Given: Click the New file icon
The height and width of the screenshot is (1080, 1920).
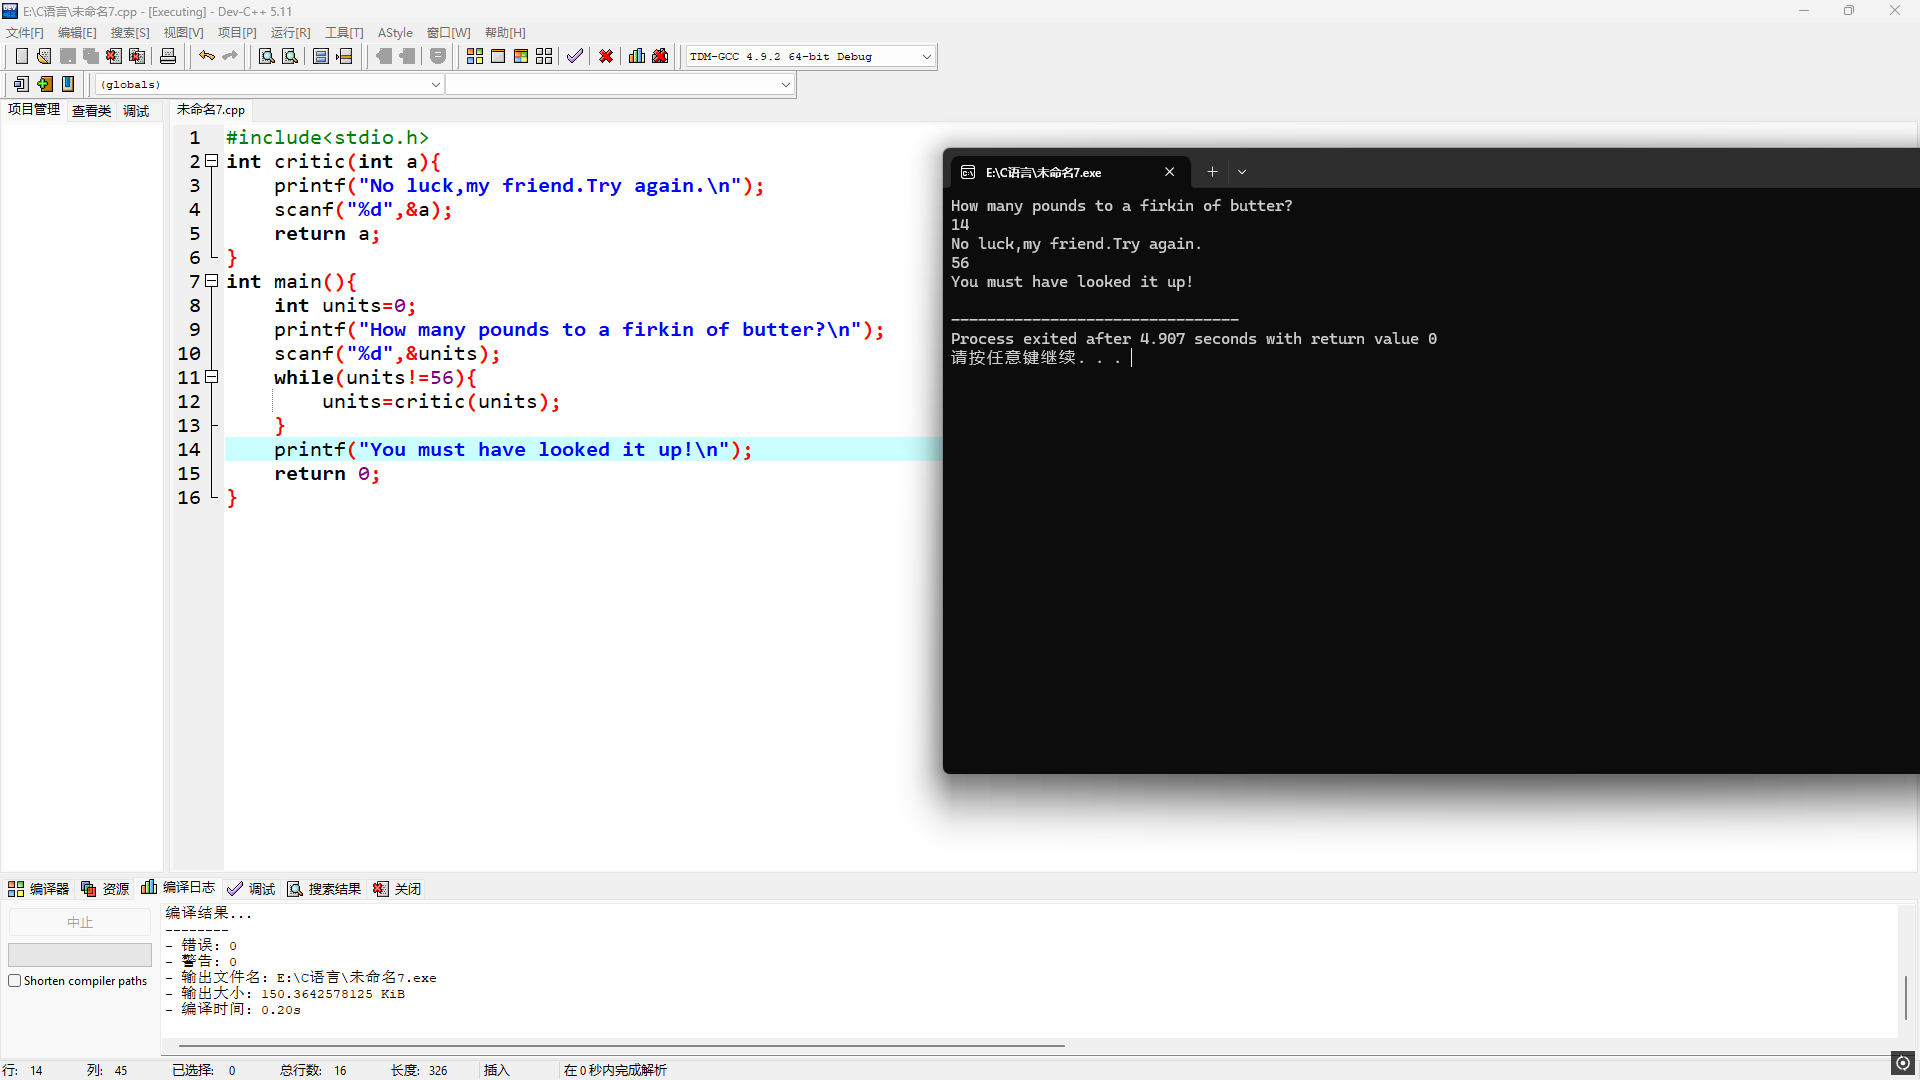Looking at the screenshot, I should click(21, 56).
